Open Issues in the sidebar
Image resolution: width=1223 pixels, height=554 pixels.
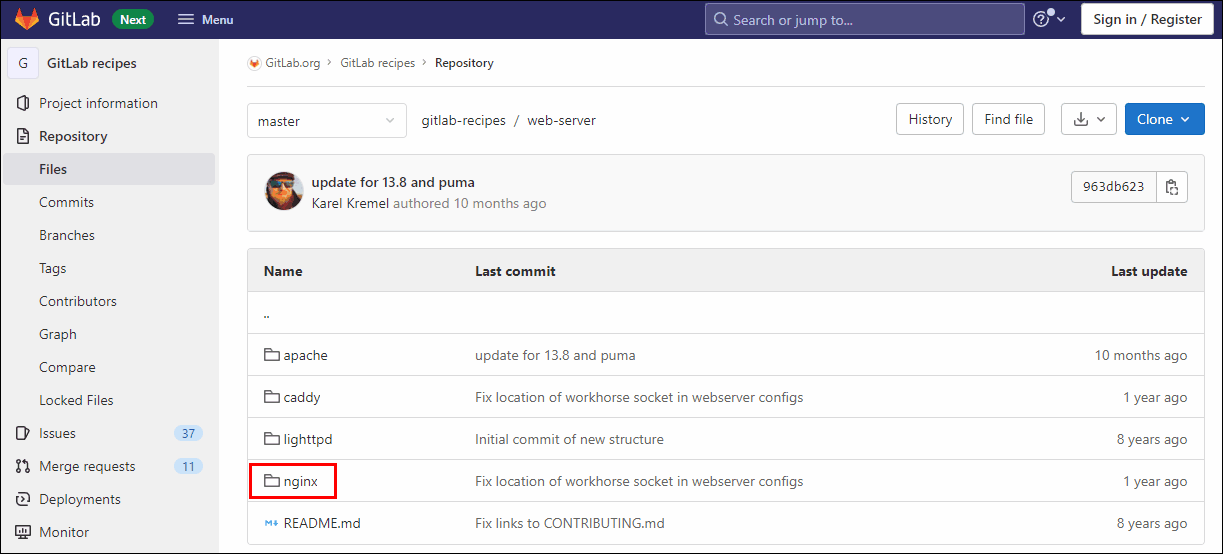[57, 433]
